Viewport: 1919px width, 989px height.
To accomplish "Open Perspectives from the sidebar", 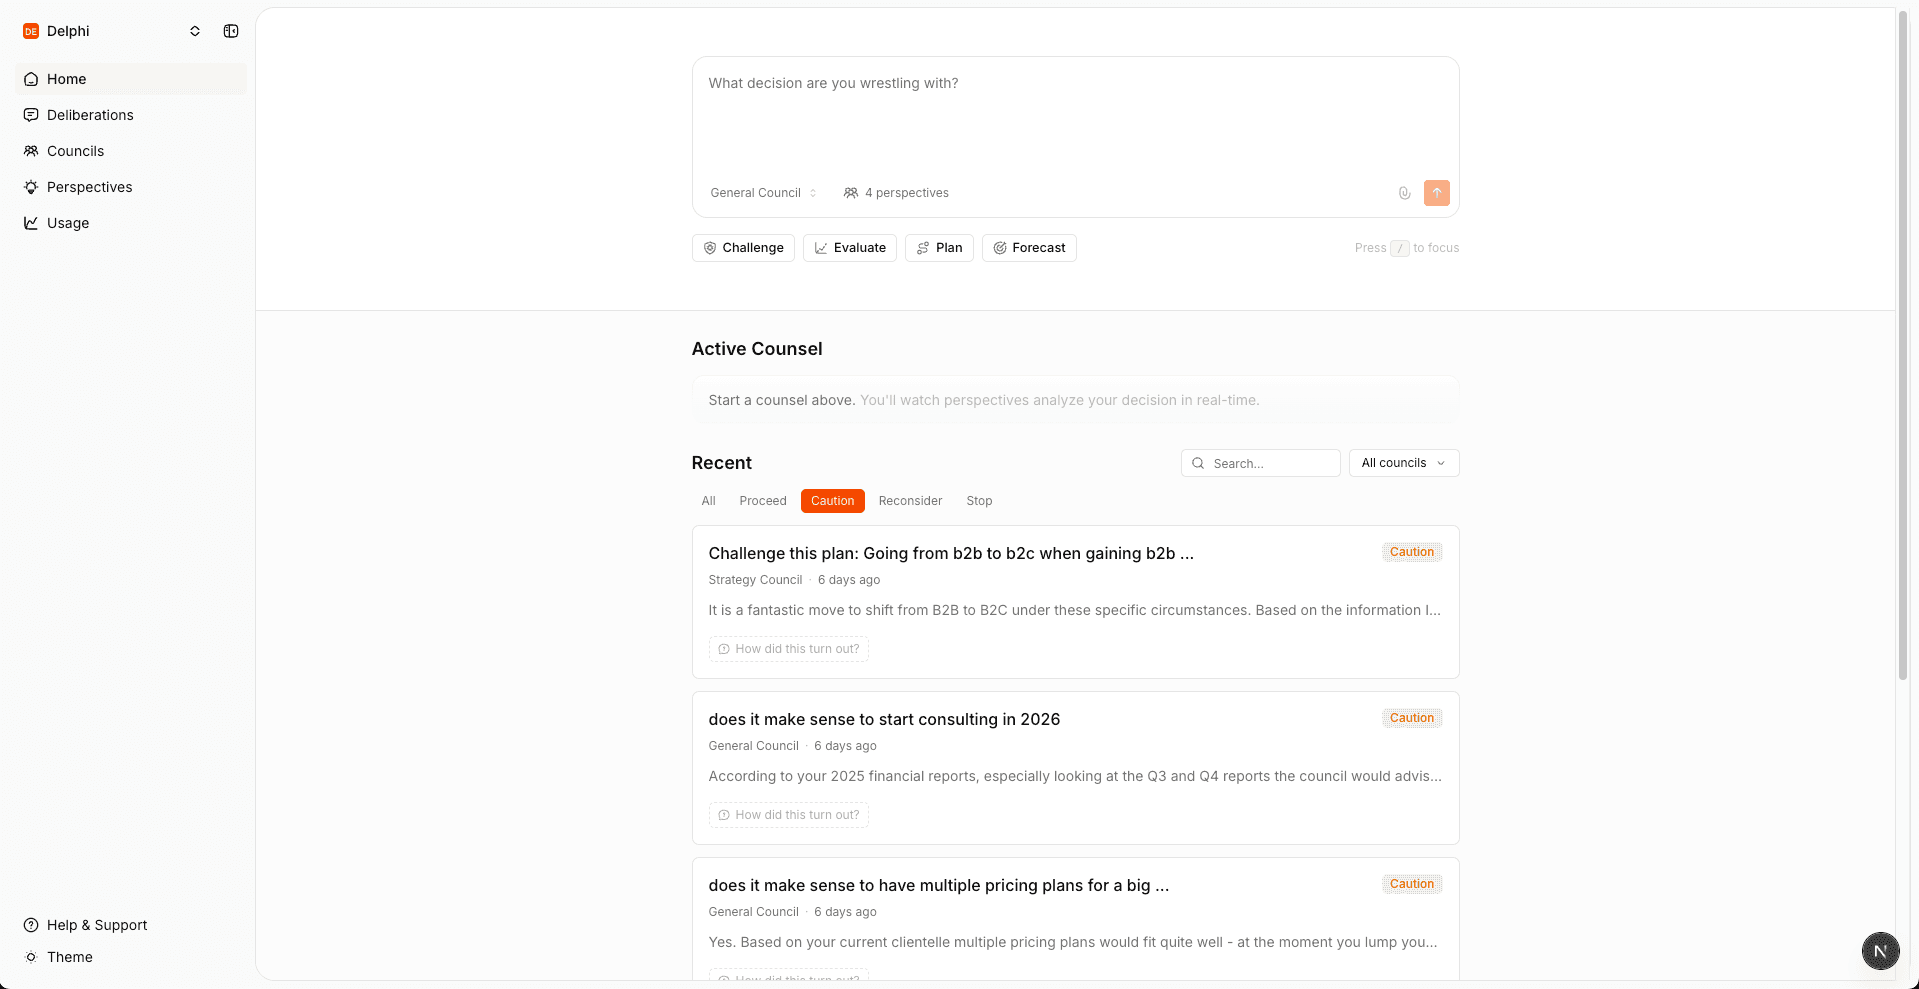I will click(89, 187).
